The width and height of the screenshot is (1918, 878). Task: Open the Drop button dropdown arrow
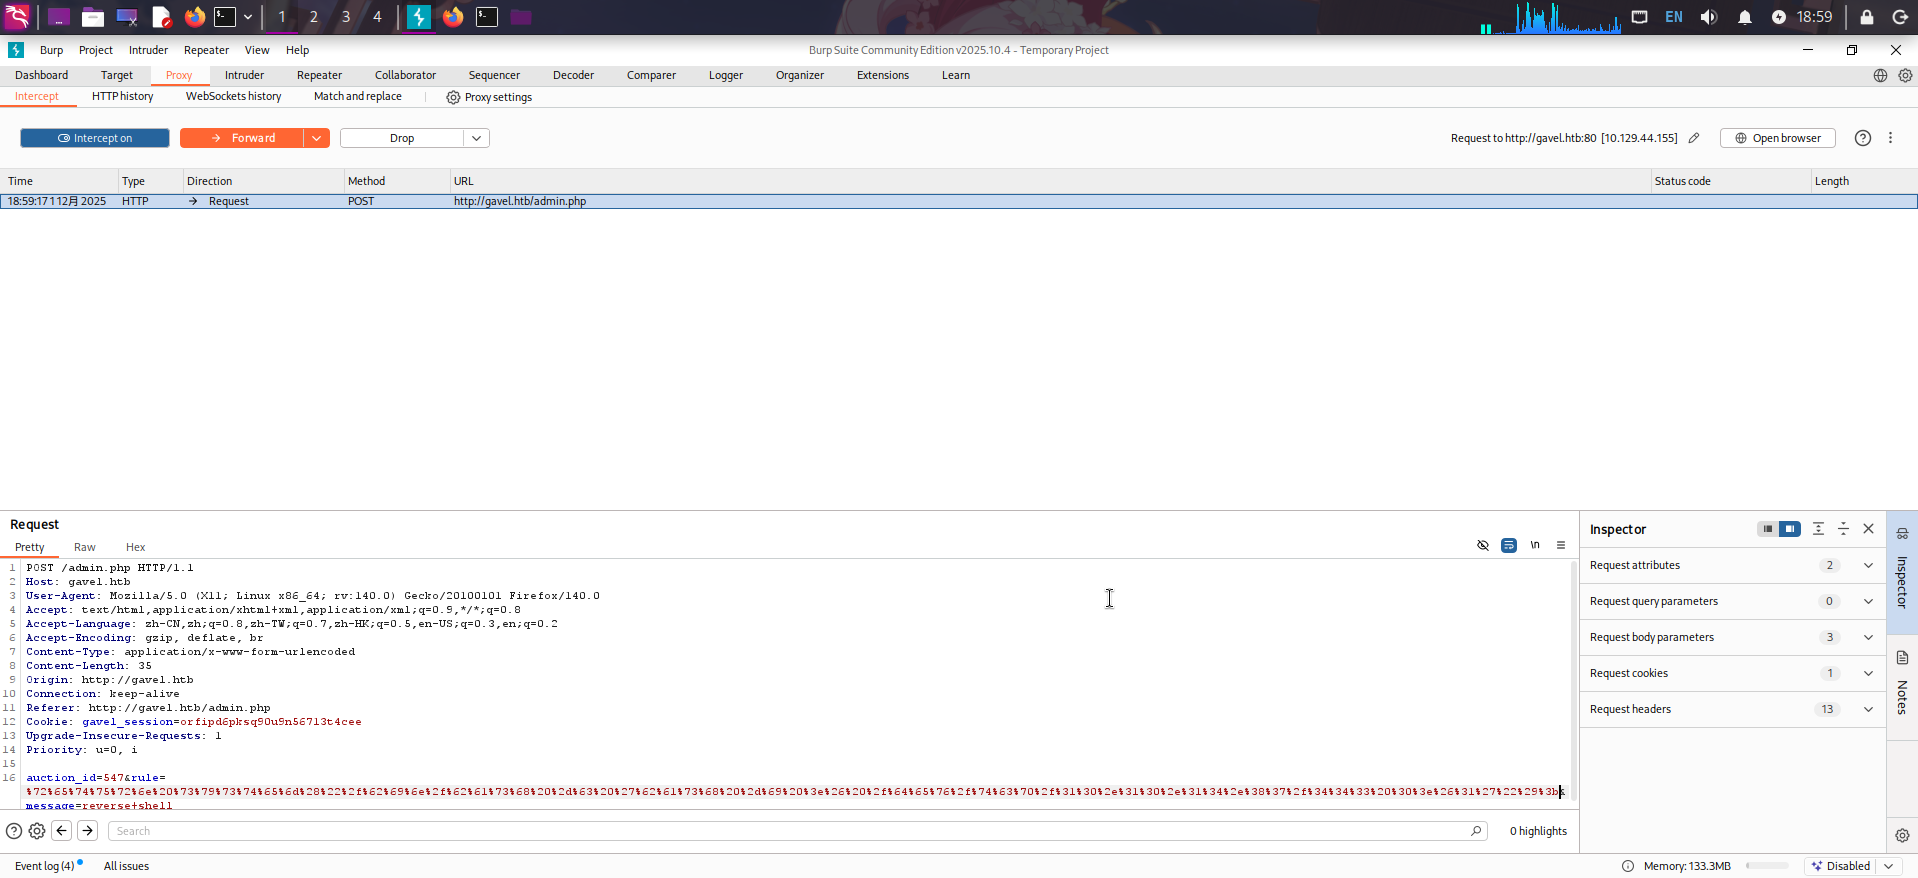click(477, 138)
